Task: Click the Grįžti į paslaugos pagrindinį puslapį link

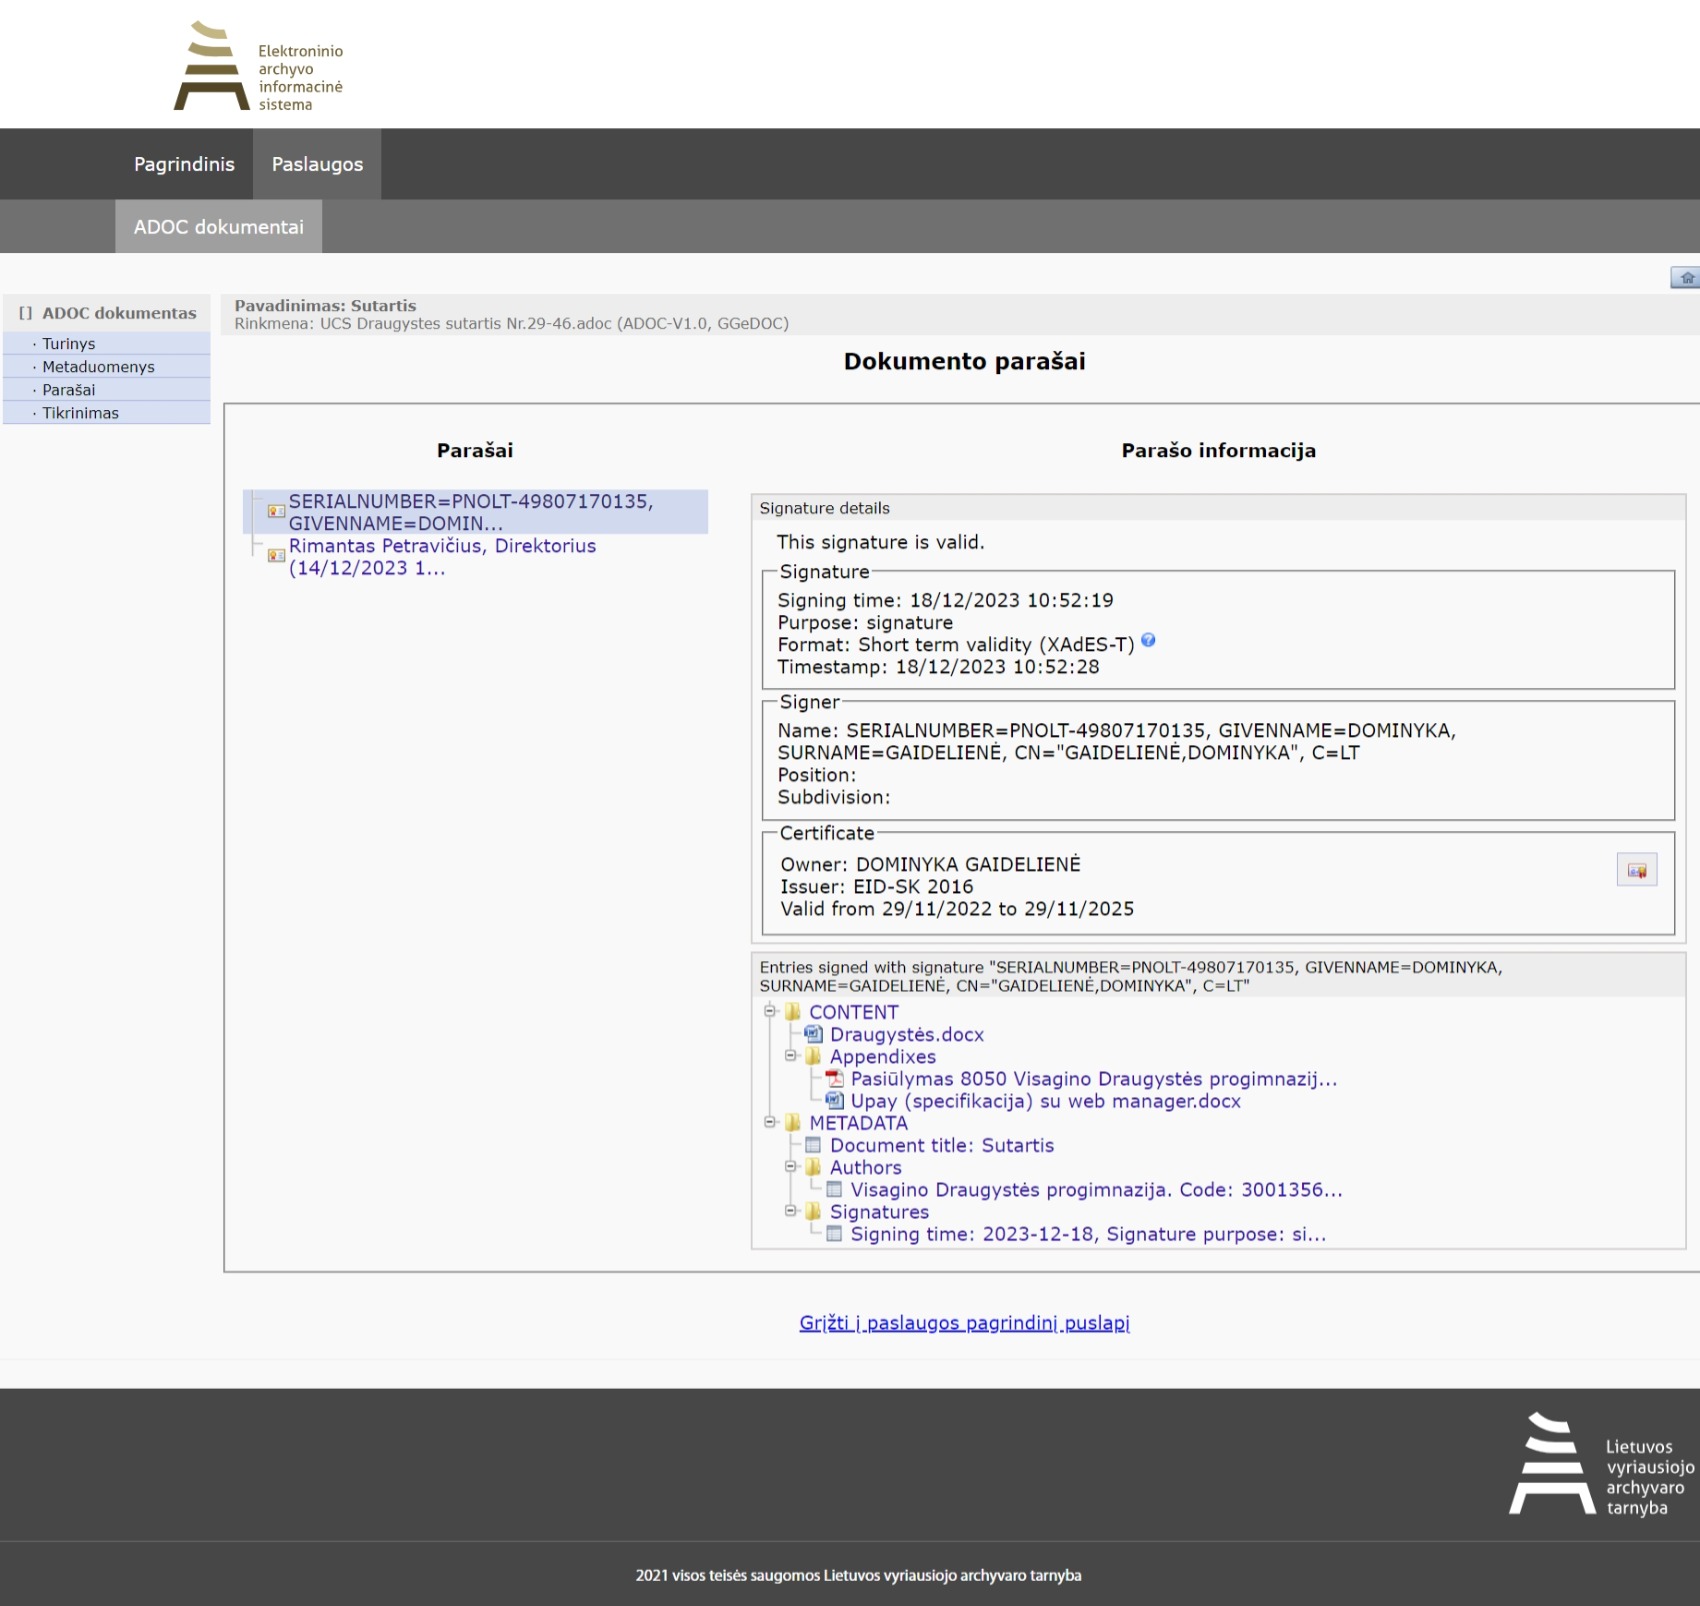Action: [964, 1323]
